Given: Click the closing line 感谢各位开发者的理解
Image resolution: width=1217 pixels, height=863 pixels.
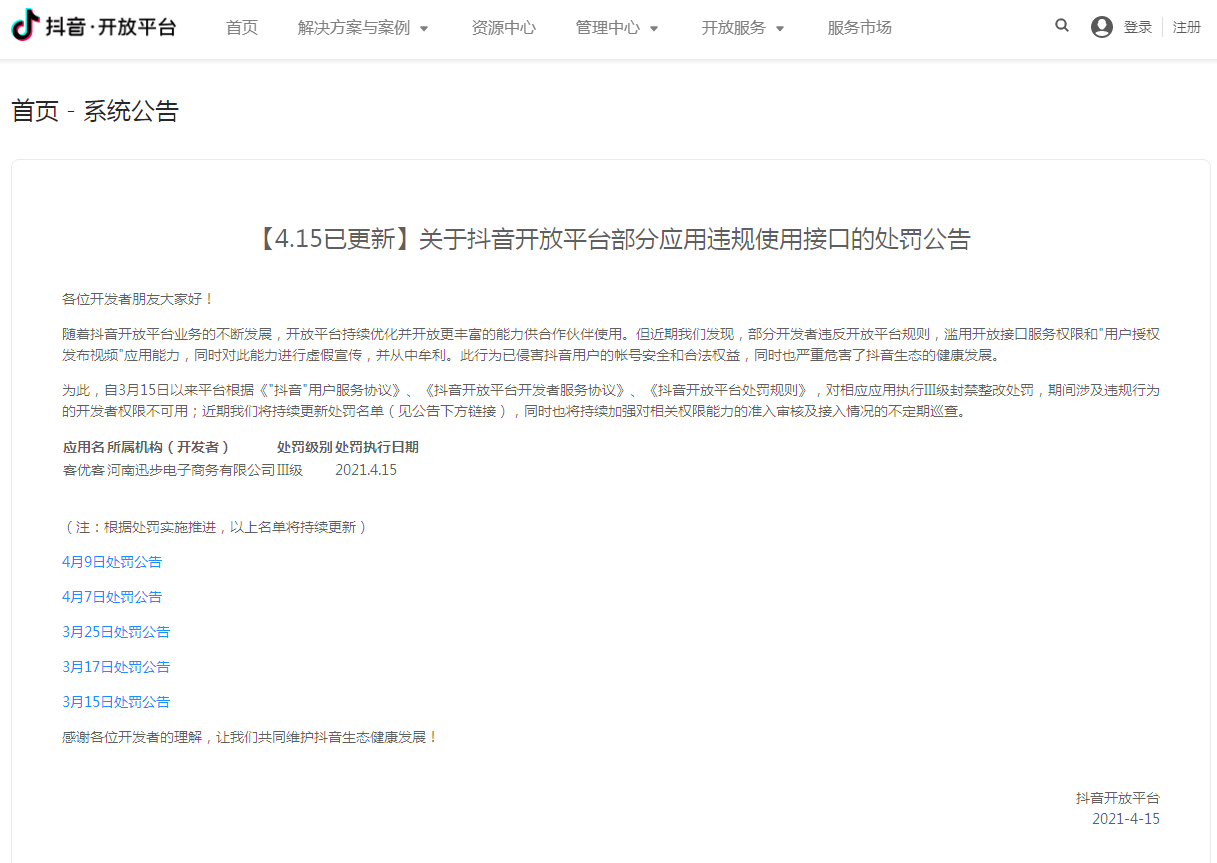Looking at the screenshot, I should (250, 737).
